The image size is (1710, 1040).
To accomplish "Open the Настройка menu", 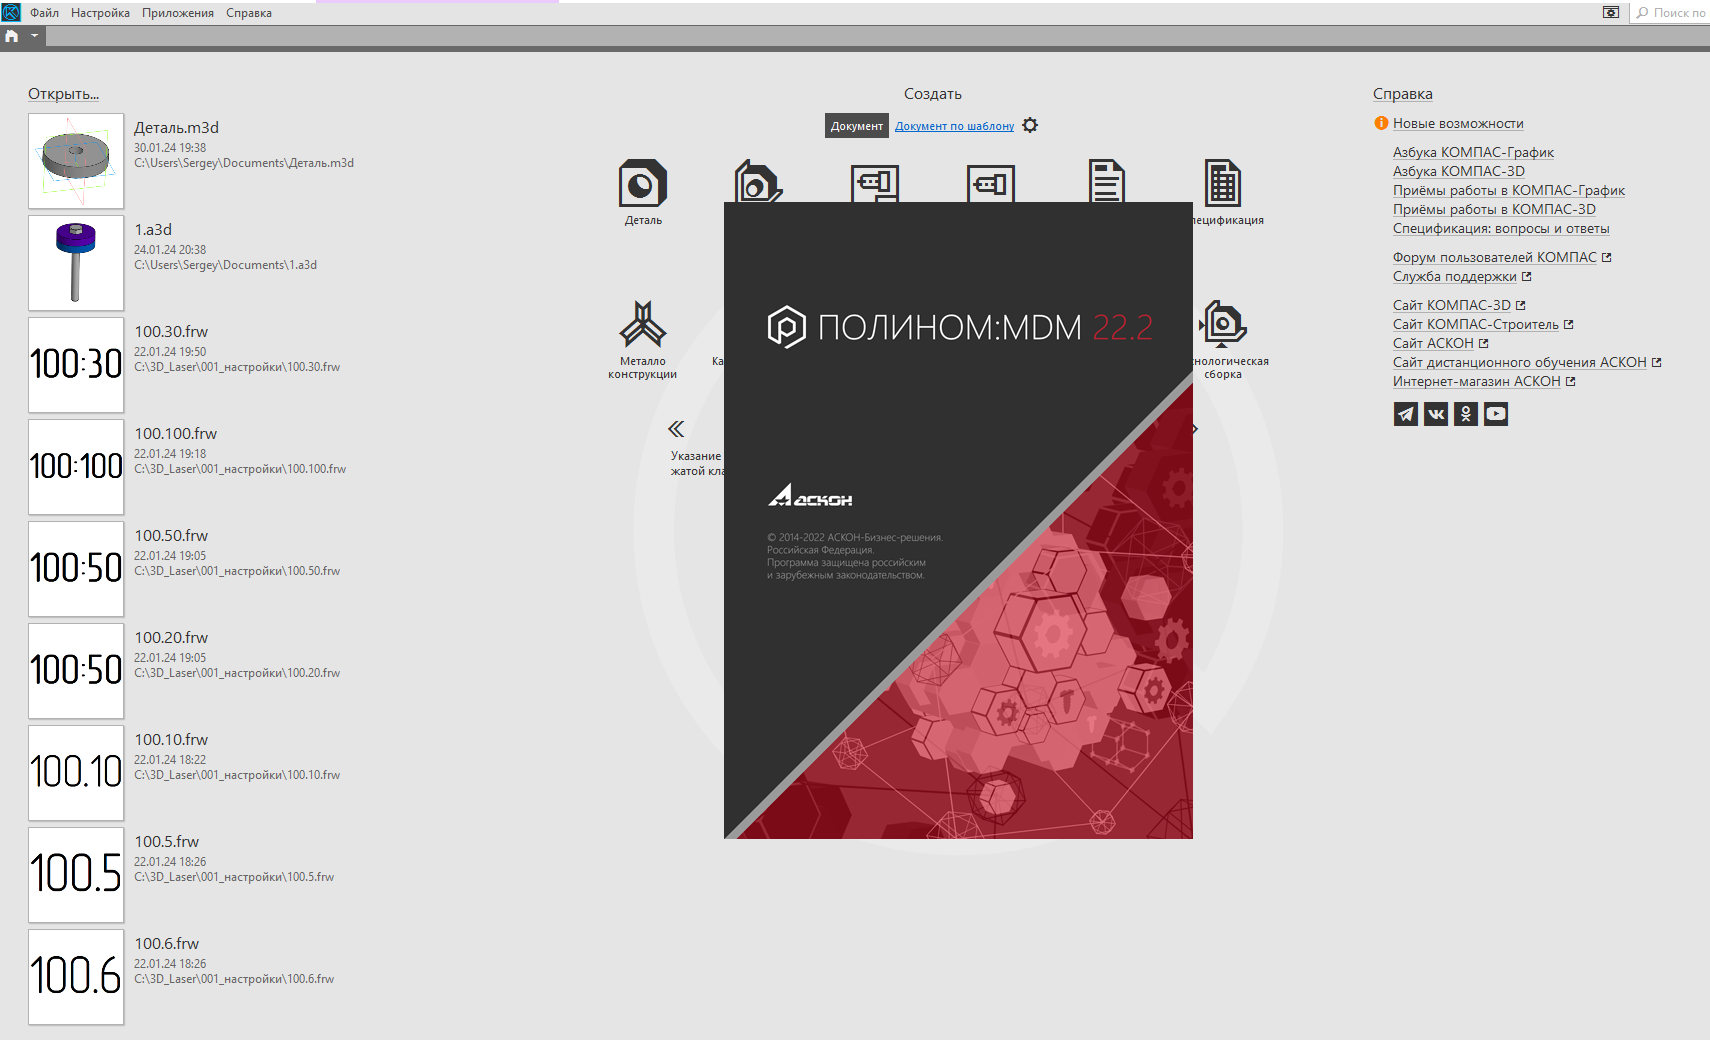I will pos(100,13).
